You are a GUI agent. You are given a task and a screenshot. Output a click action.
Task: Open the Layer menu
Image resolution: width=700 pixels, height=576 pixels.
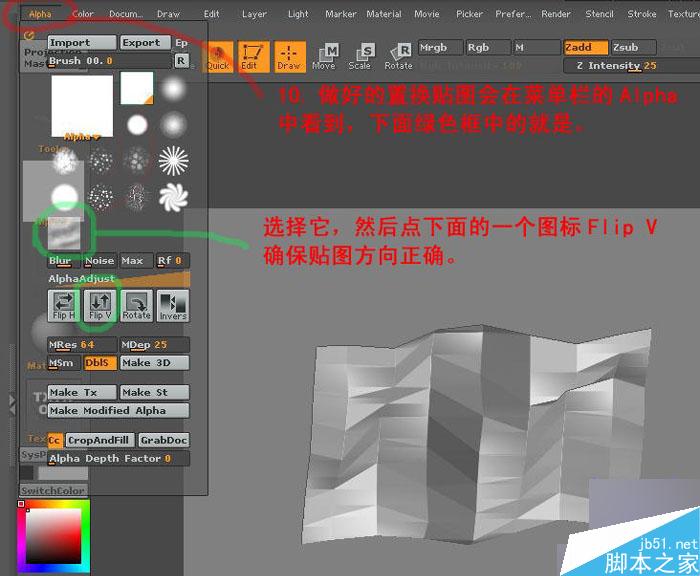254,14
